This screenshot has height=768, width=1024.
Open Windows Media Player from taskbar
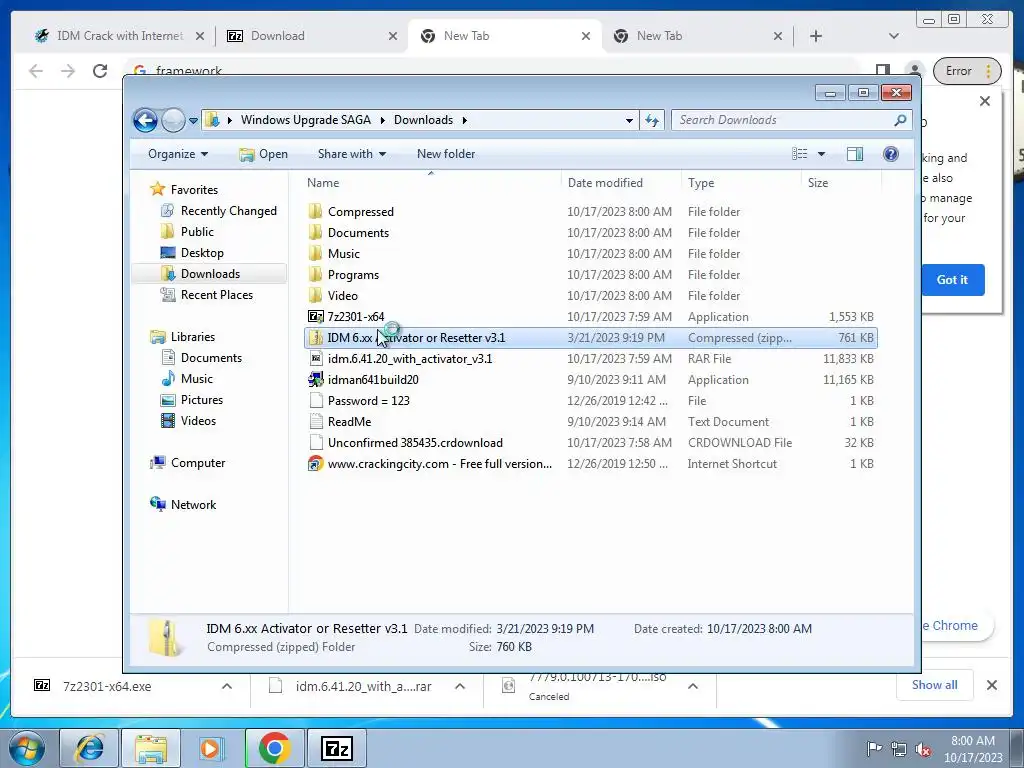pyautogui.click(x=213, y=748)
